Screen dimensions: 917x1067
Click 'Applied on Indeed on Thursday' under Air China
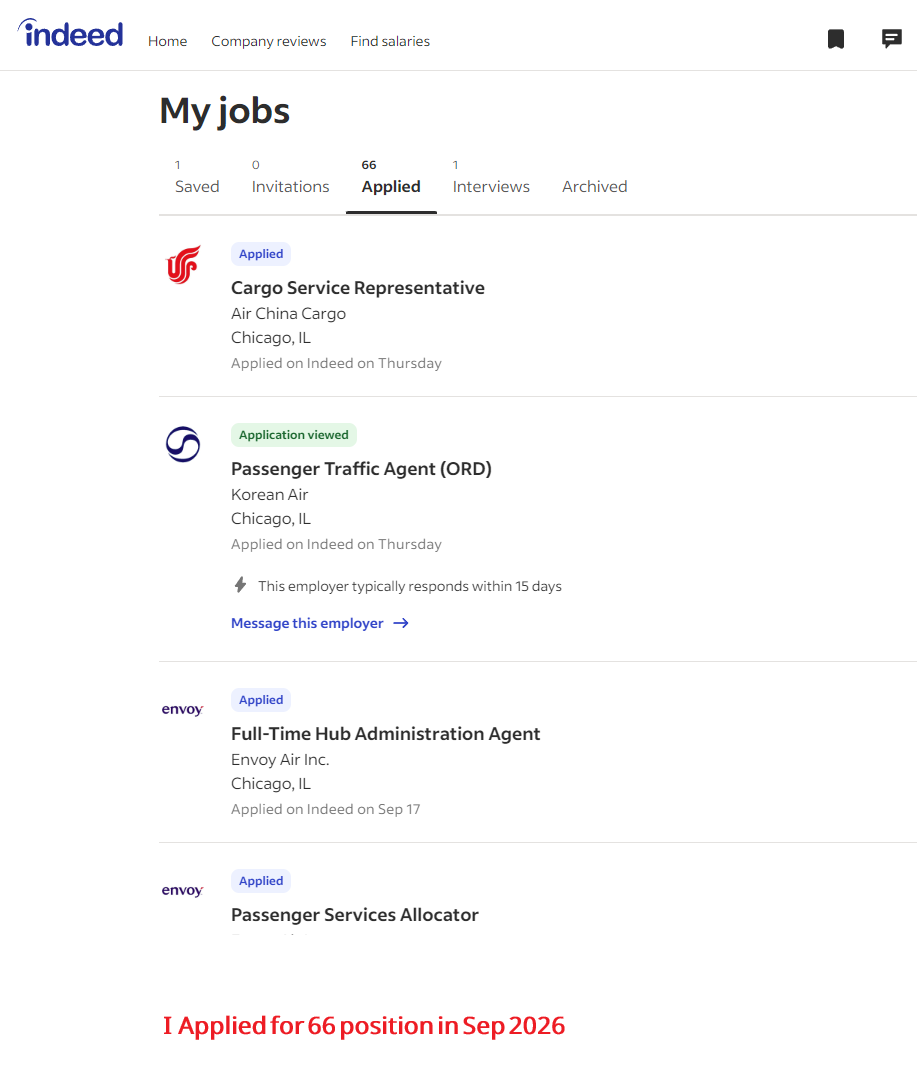click(336, 363)
